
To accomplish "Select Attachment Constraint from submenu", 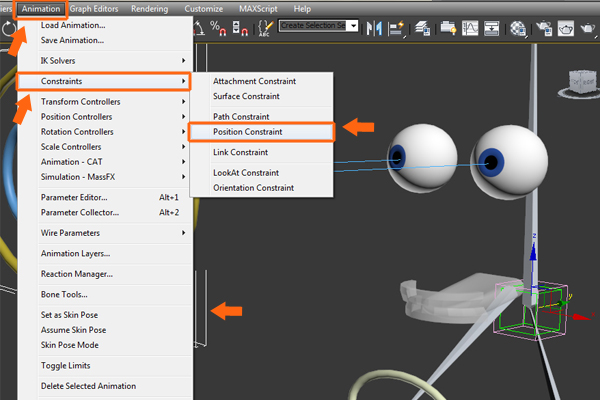I will (x=261, y=81).
